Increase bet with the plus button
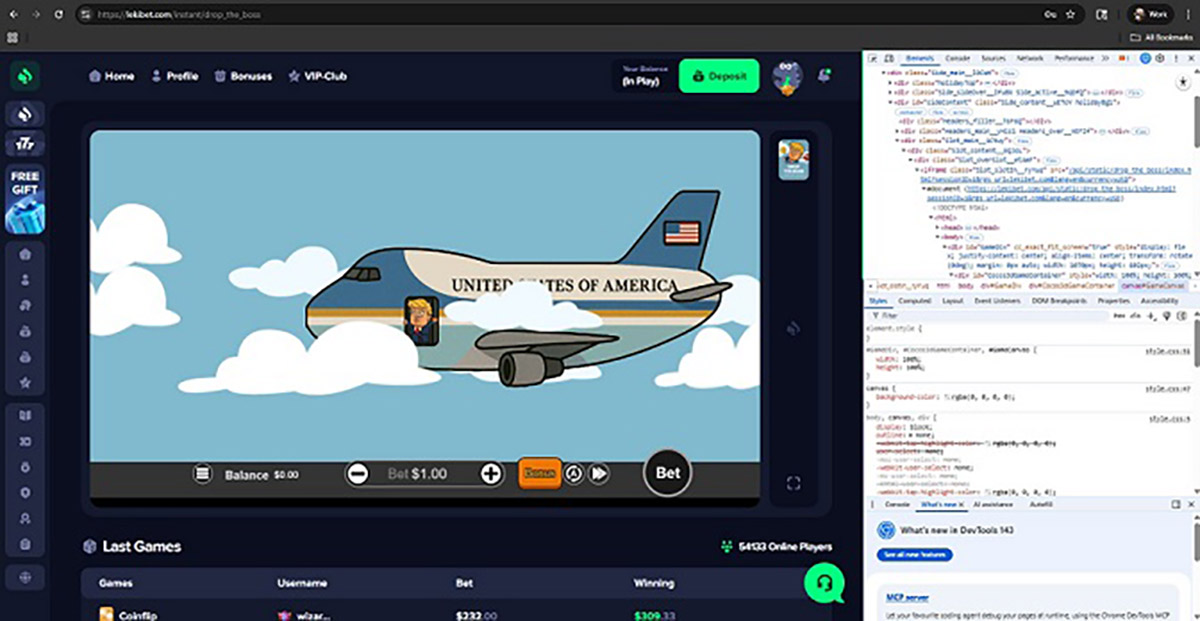The width and height of the screenshot is (1200, 621). [490, 474]
